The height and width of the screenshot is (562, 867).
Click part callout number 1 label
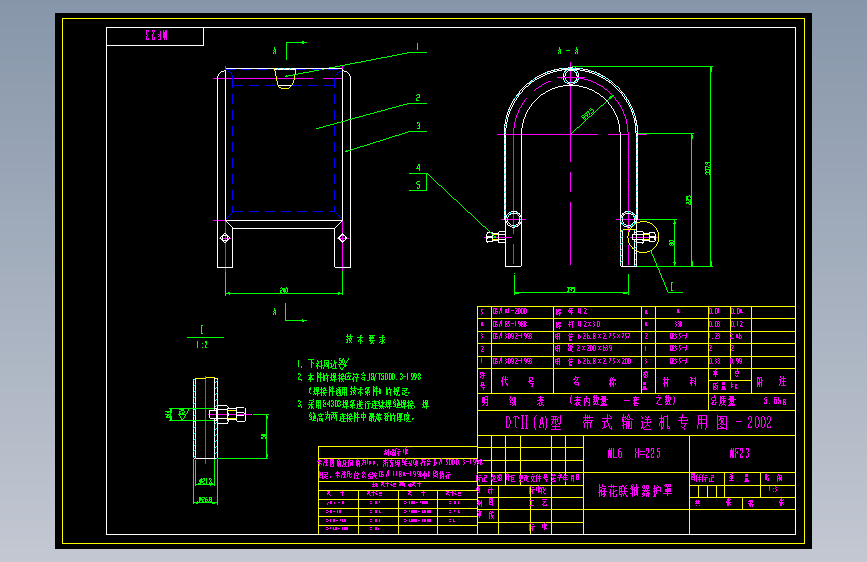coord(417,47)
